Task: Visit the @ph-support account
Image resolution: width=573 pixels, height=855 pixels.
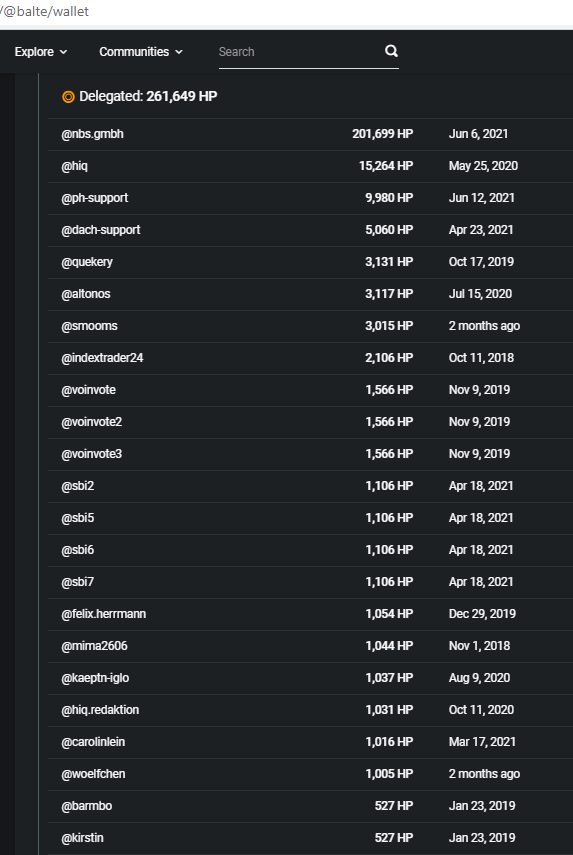Action: (x=94, y=198)
